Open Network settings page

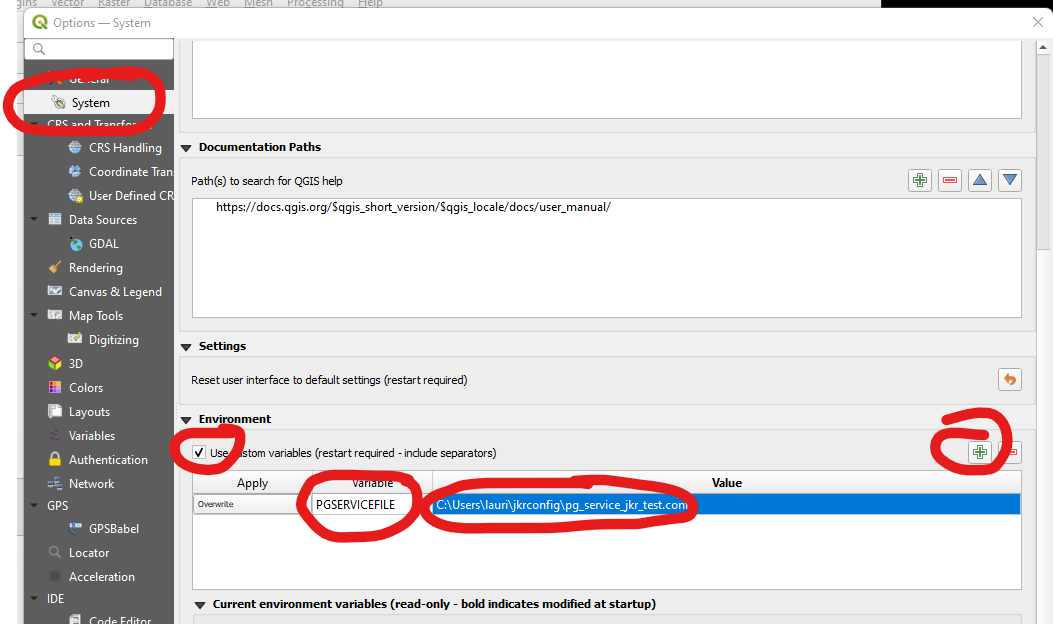pyautogui.click(x=91, y=484)
